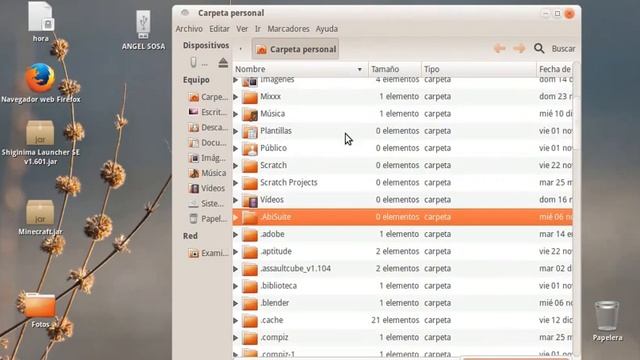Viewport: 640px width, 360px height.
Task: Click the Carpeta personal path button
Action: (296, 49)
